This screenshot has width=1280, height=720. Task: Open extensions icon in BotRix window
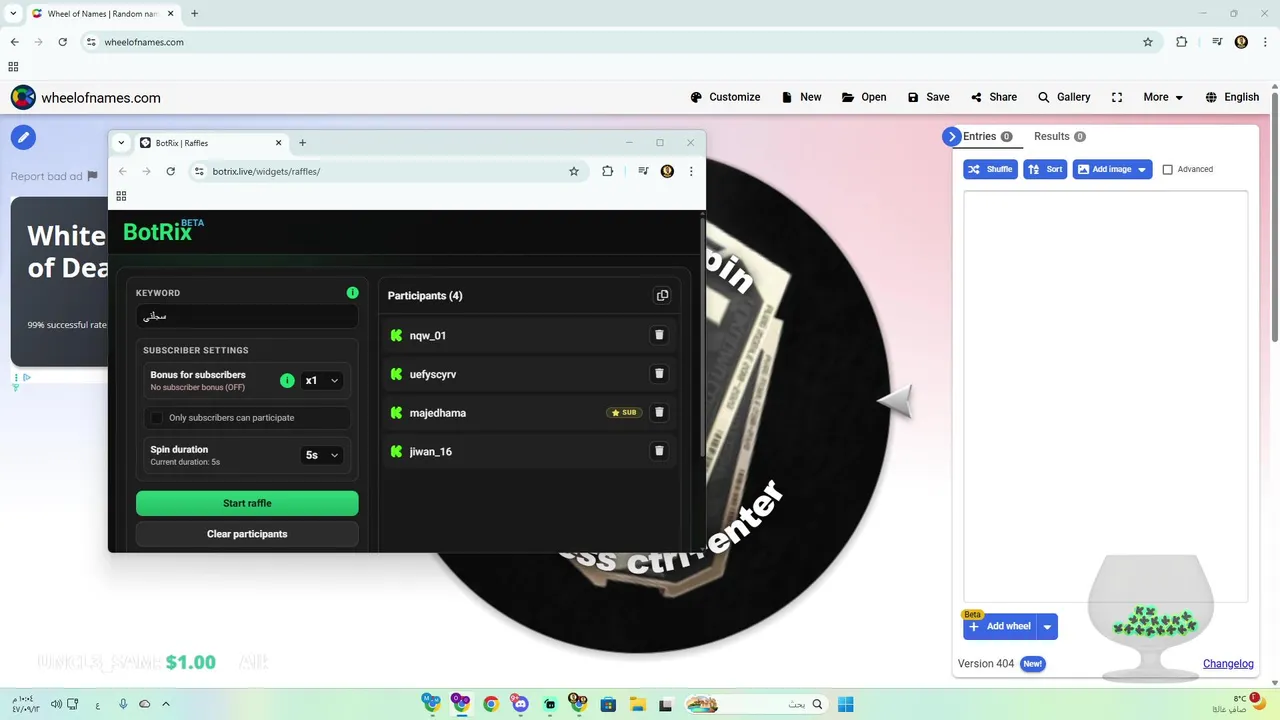click(607, 171)
